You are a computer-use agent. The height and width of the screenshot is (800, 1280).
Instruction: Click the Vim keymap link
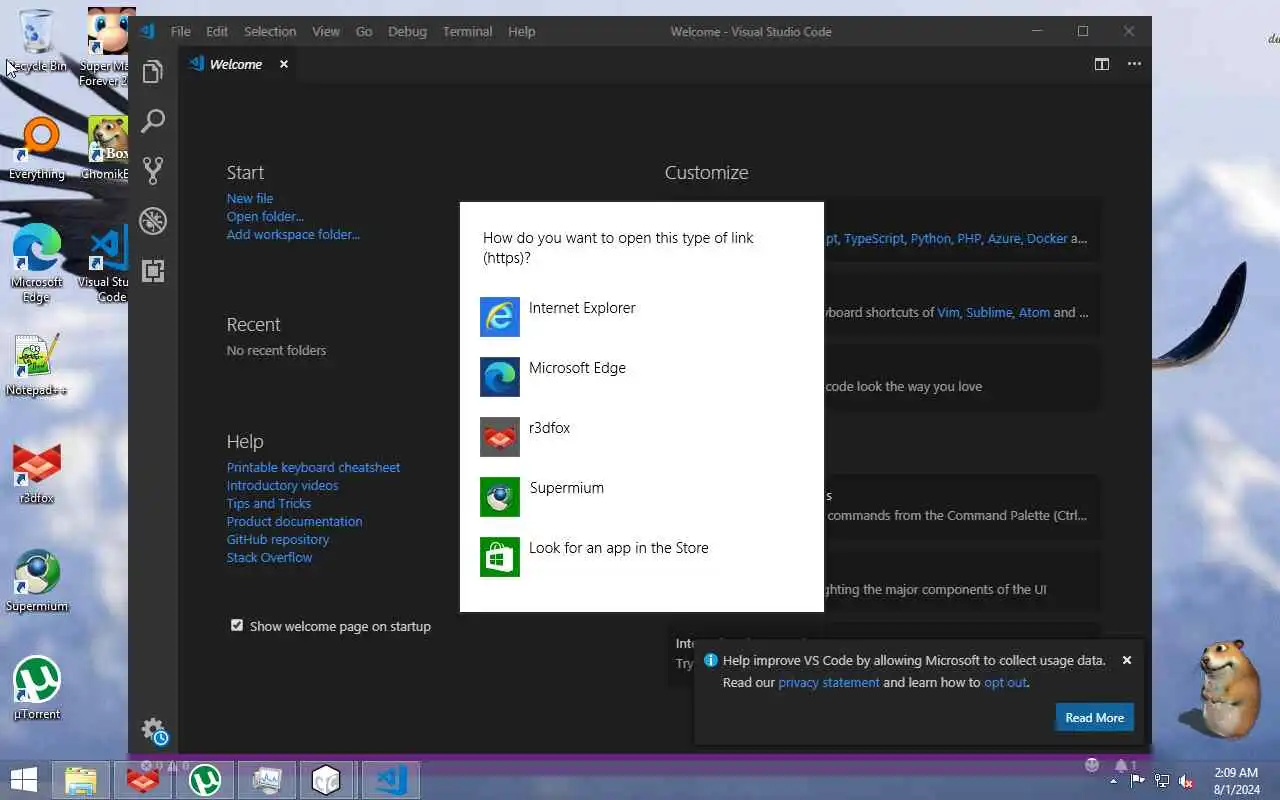(x=948, y=312)
